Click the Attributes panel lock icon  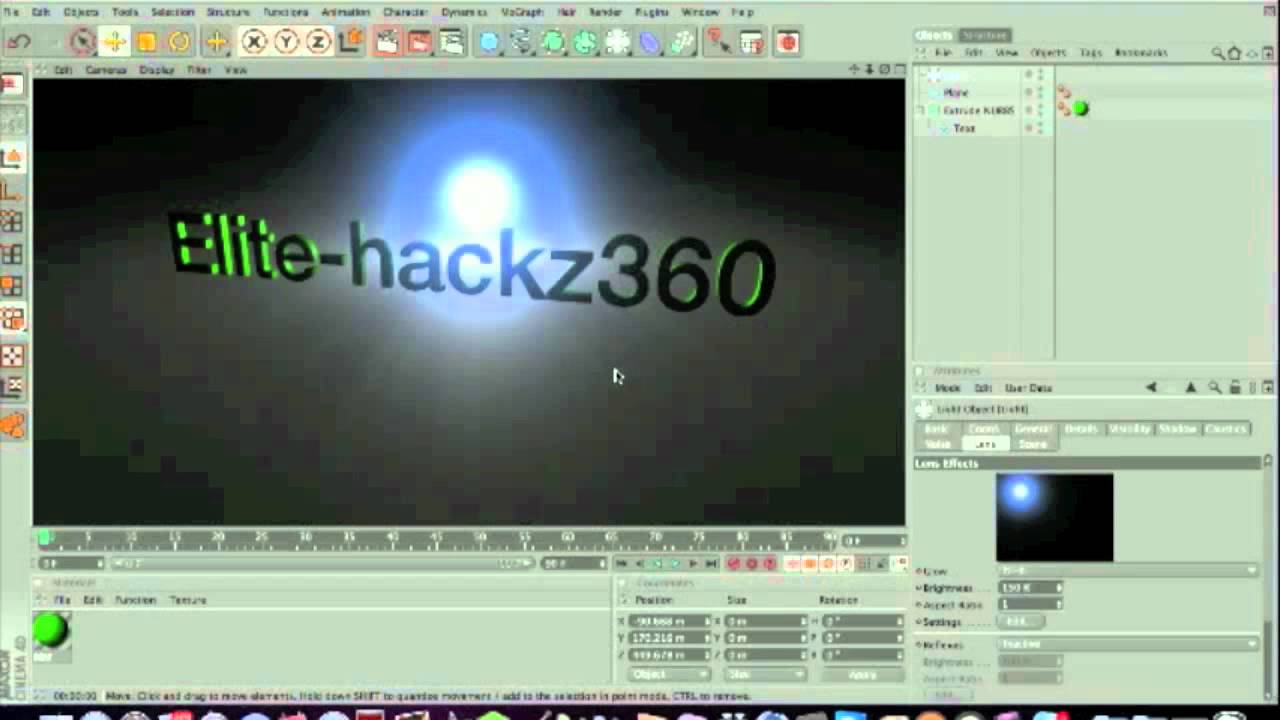[1235, 387]
